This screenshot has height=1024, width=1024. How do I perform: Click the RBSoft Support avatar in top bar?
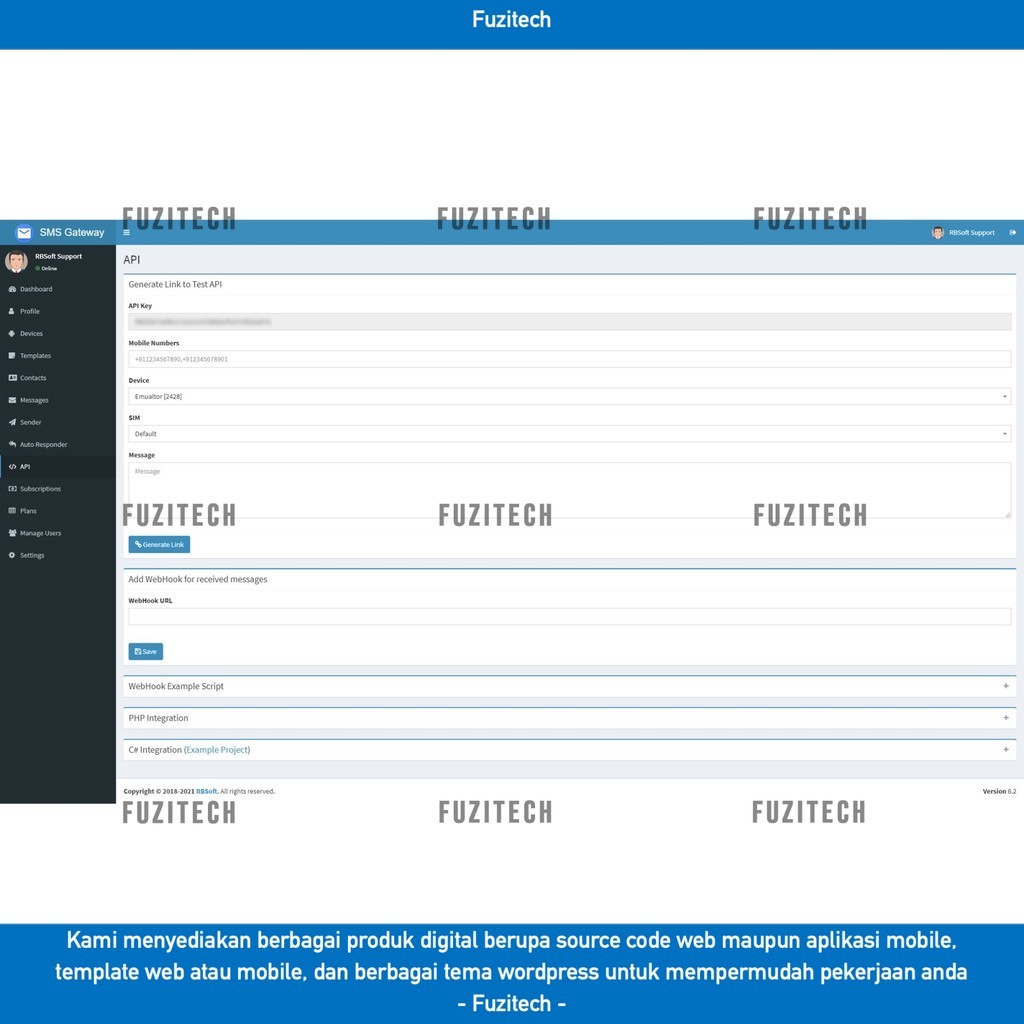(x=938, y=232)
